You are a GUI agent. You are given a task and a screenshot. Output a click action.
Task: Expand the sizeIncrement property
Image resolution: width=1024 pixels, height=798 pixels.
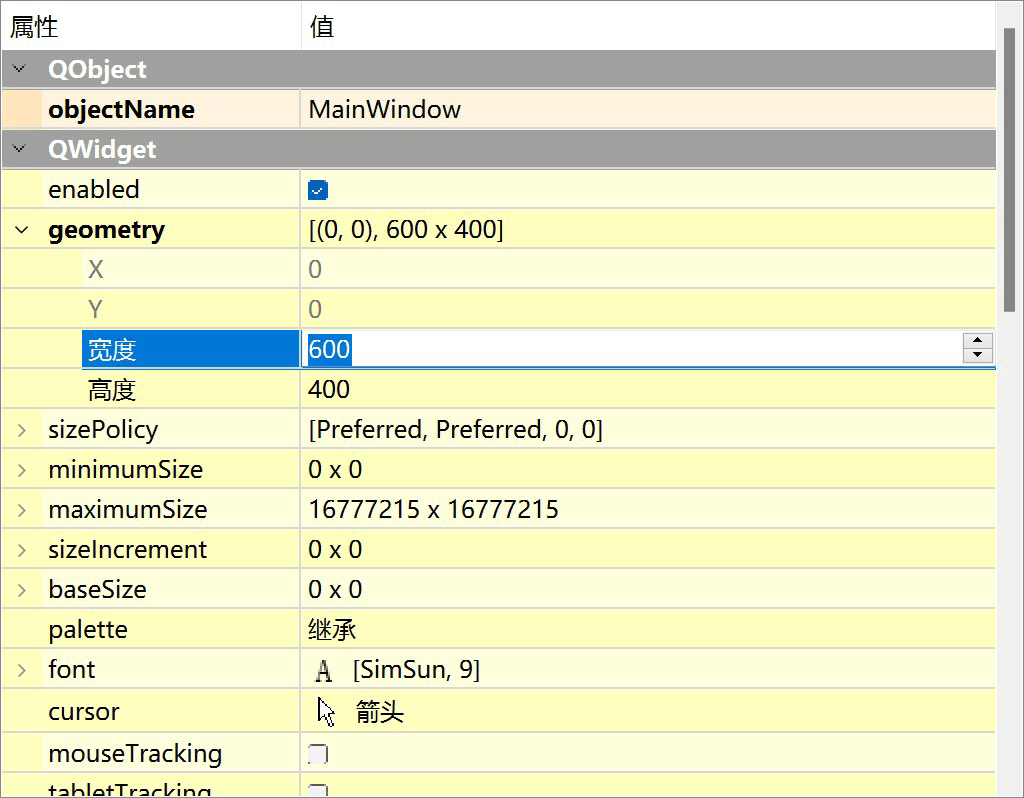click(x=22, y=550)
